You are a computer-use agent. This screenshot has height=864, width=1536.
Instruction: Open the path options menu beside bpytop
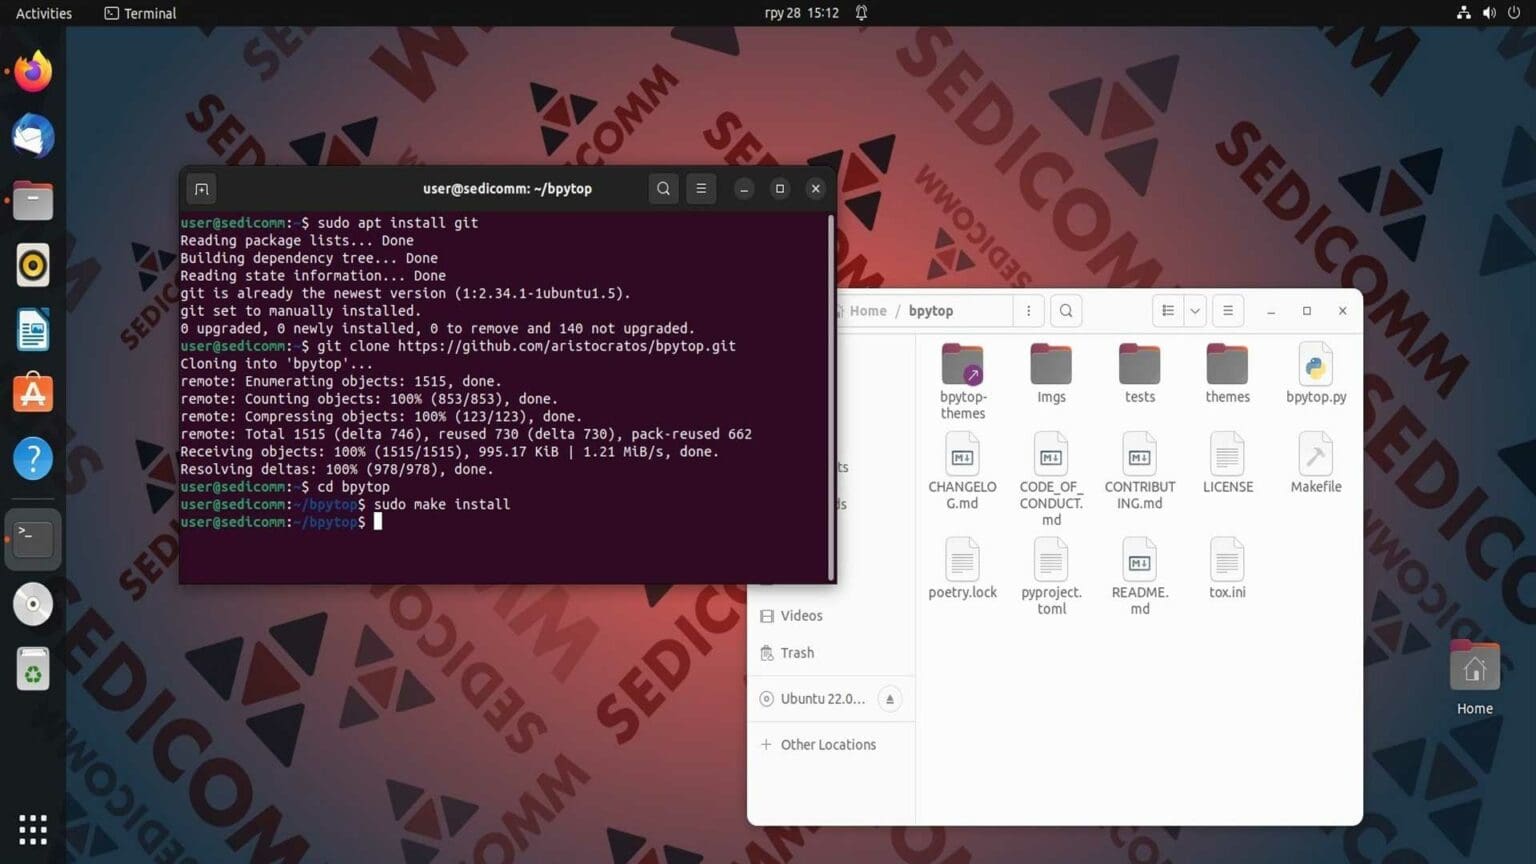(1028, 311)
